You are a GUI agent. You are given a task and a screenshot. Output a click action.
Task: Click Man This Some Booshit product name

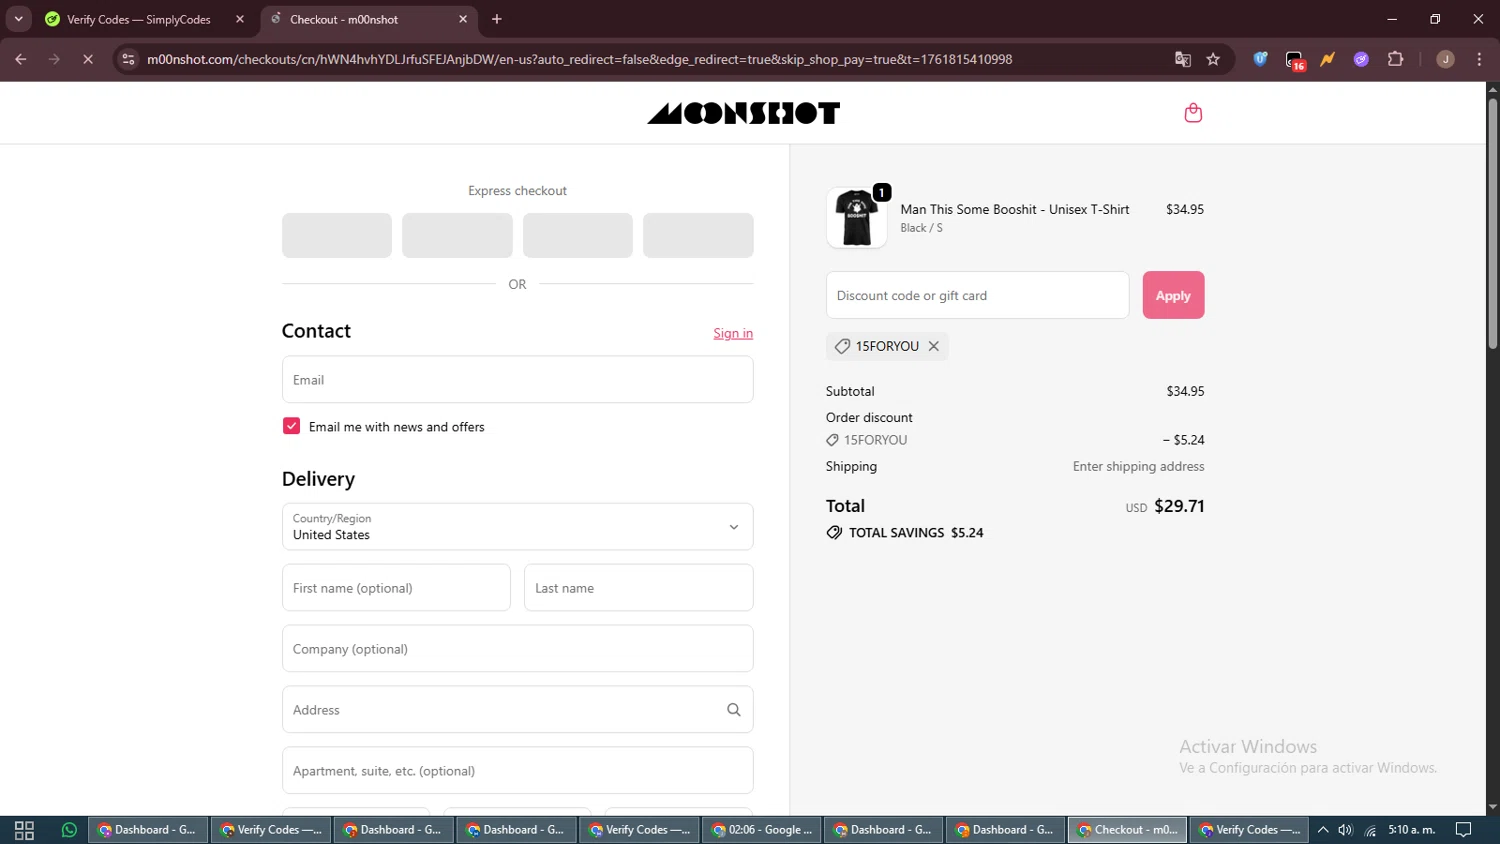click(1015, 209)
